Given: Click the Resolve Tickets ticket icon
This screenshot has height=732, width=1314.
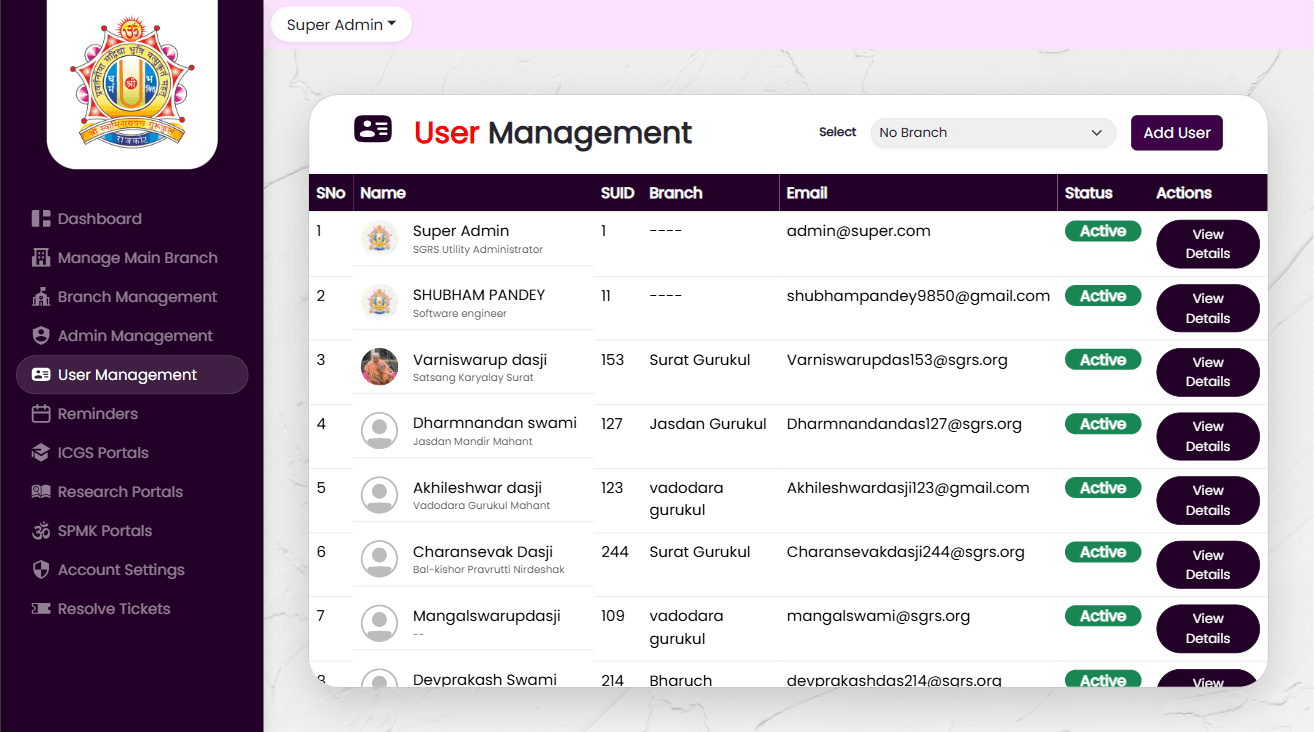Looking at the screenshot, I should pos(41,609).
